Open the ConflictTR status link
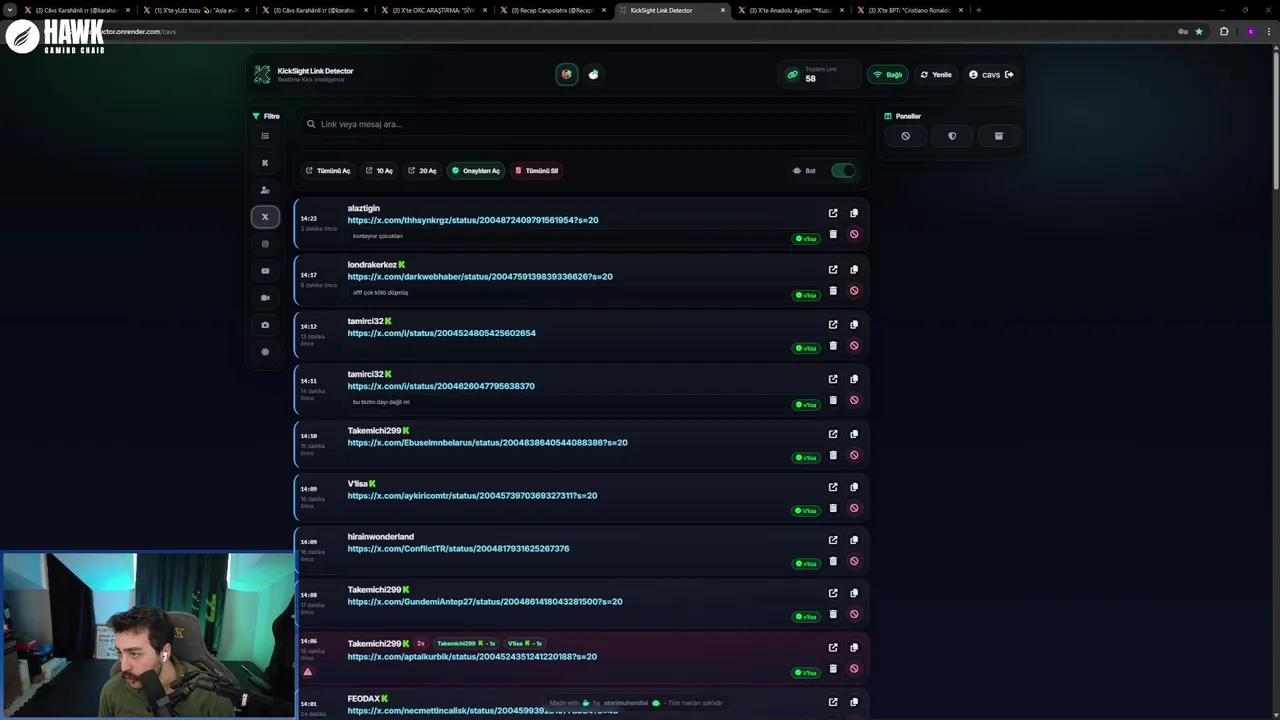Image resolution: width=1280 pixels, height=720 pixels. tap(458, 549)
